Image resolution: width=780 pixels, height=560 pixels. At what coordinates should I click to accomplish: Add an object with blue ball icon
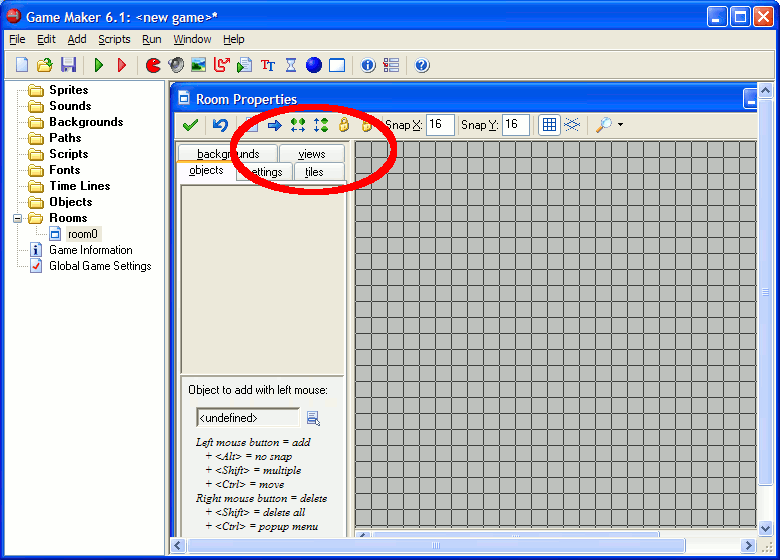pos(313,65)
